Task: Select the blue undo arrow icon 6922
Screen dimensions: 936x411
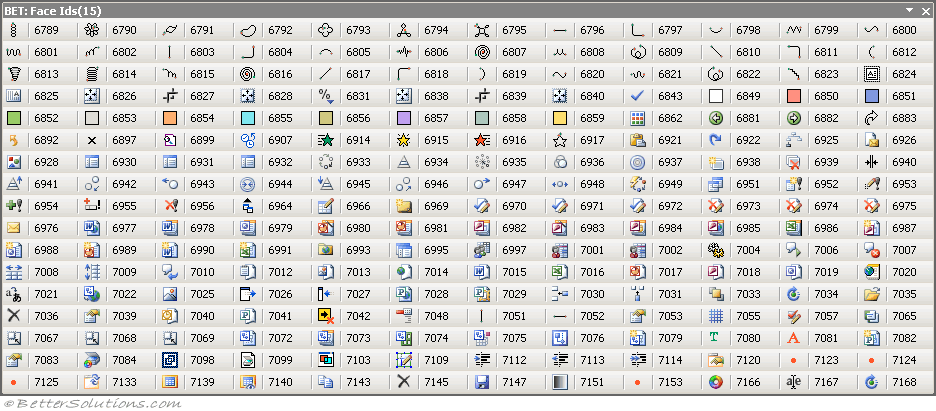Action: (x=716, y=140)
